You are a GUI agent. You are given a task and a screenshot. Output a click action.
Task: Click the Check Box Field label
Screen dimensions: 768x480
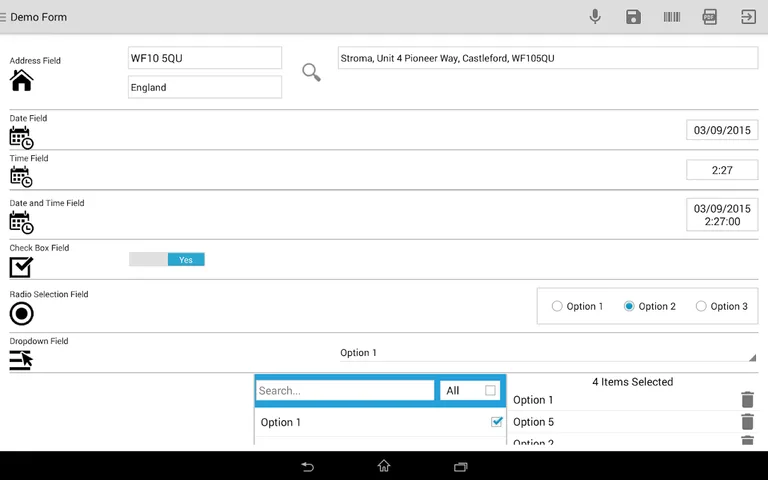click(x=39, y=248)
